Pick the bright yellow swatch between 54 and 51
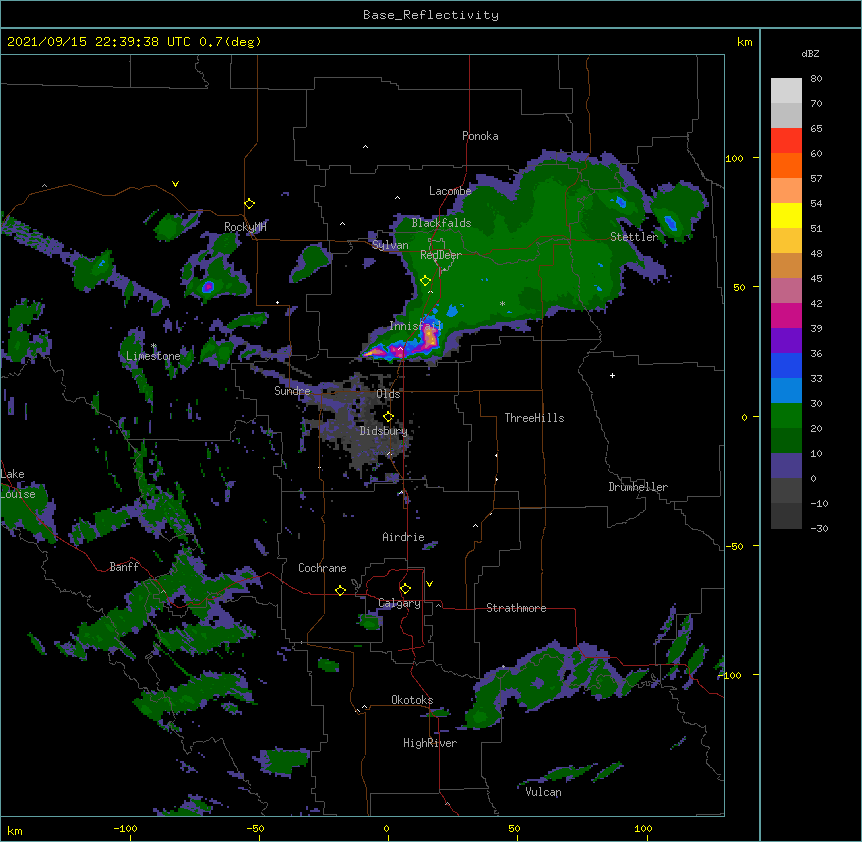862x842 pixels. tap(786, 215)
